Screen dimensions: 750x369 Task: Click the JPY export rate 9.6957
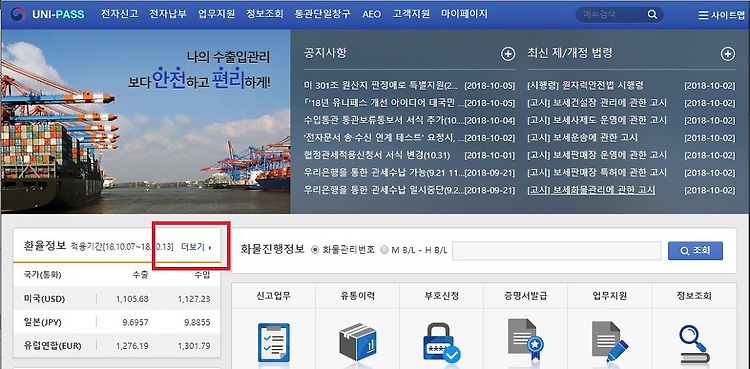[135, 322]
